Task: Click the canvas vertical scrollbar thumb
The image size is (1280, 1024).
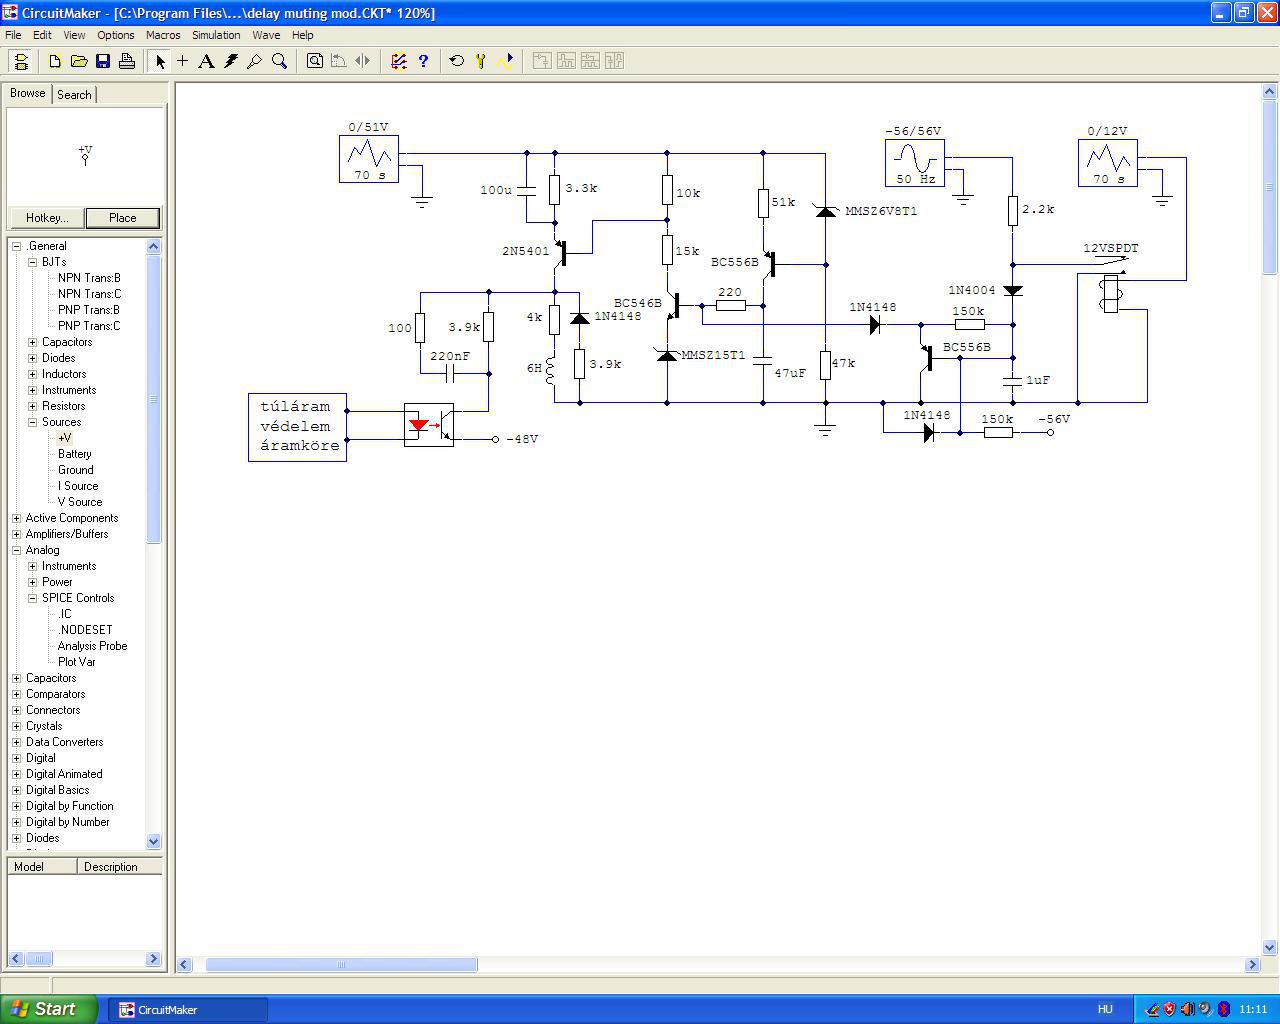Action: point(1270,187)
